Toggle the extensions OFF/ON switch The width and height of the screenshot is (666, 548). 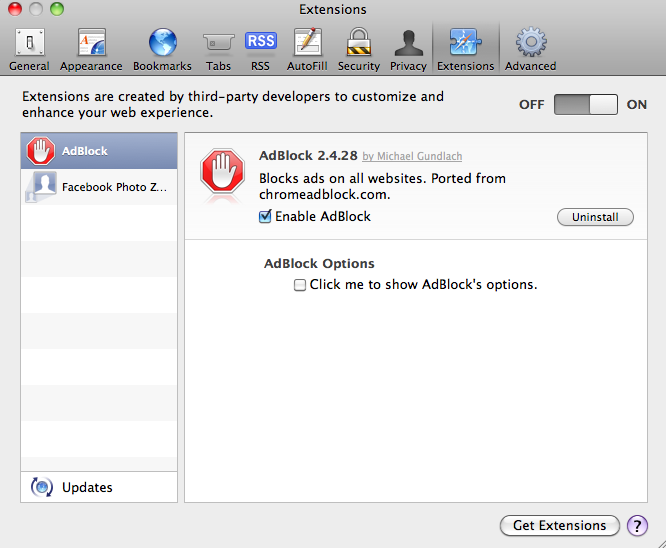pos(586,104)
